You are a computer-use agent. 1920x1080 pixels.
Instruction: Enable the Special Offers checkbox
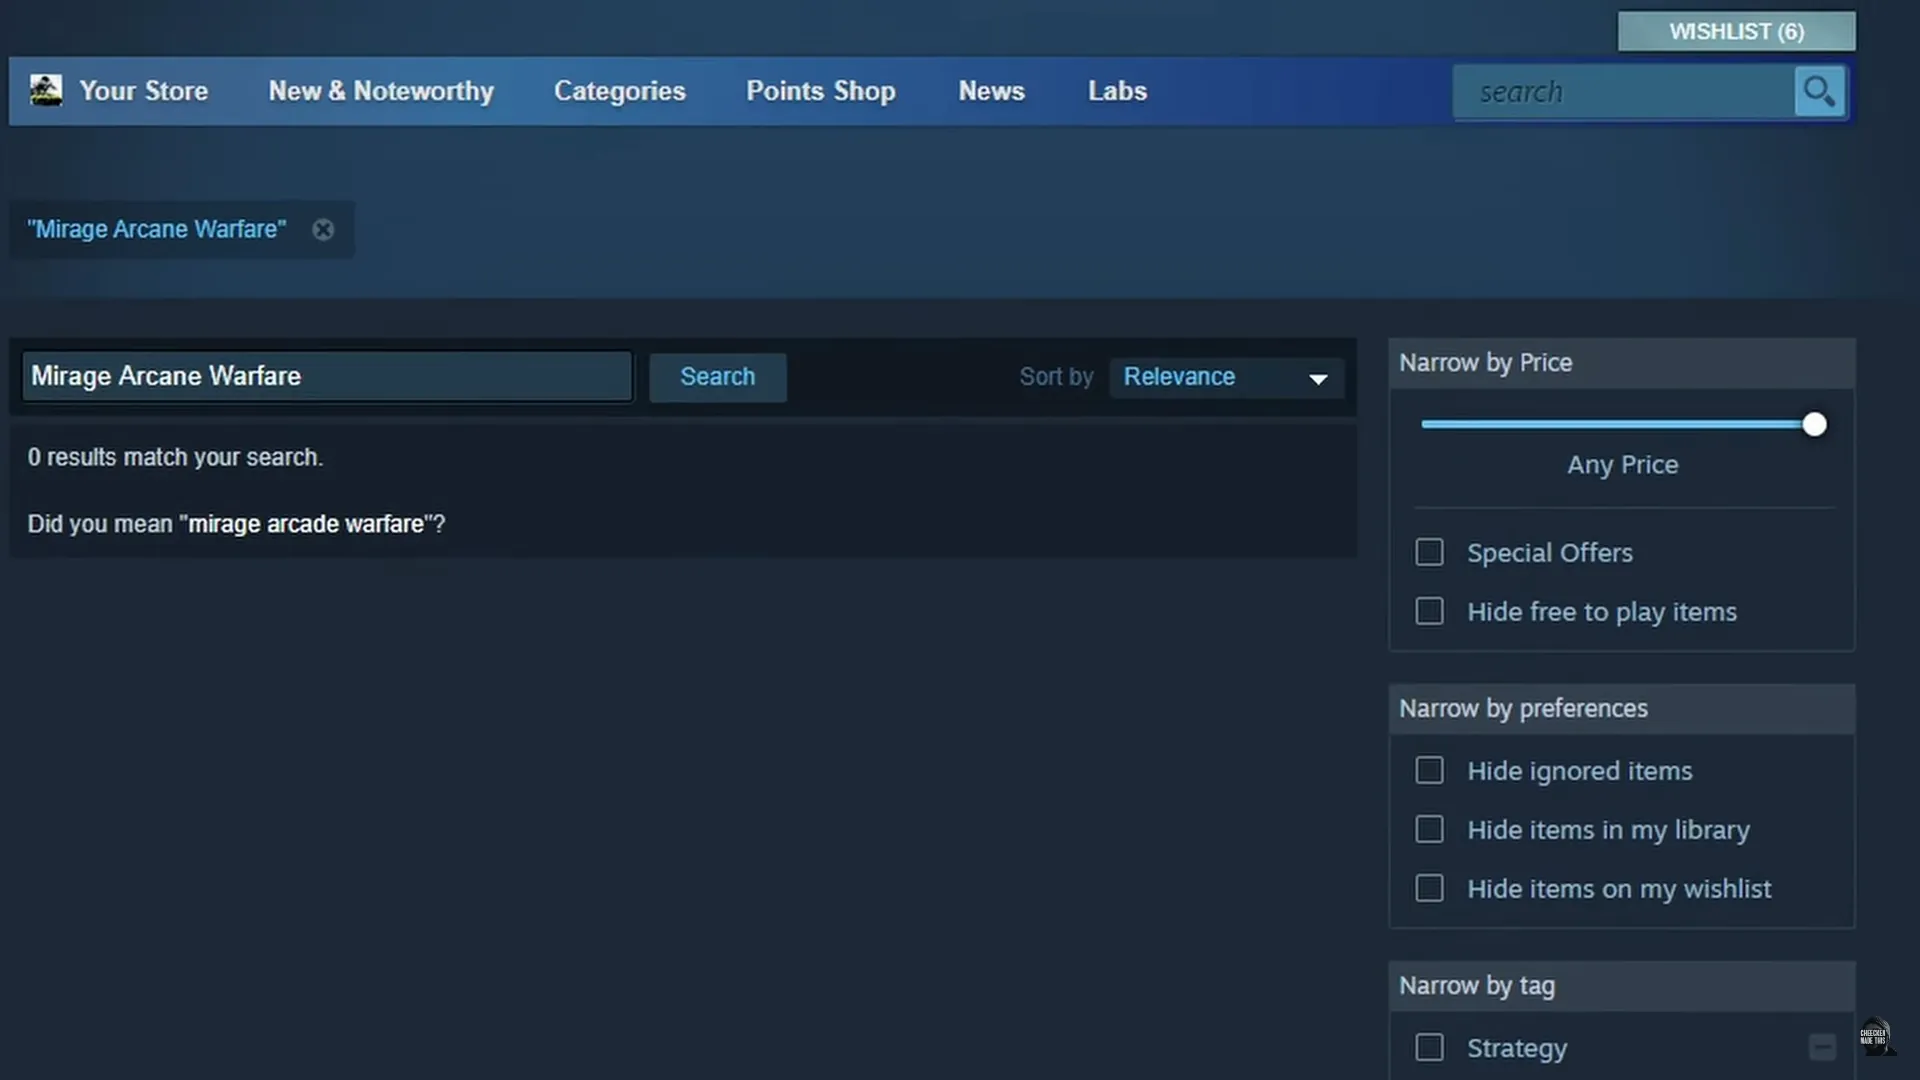[x=1429, y=552]
